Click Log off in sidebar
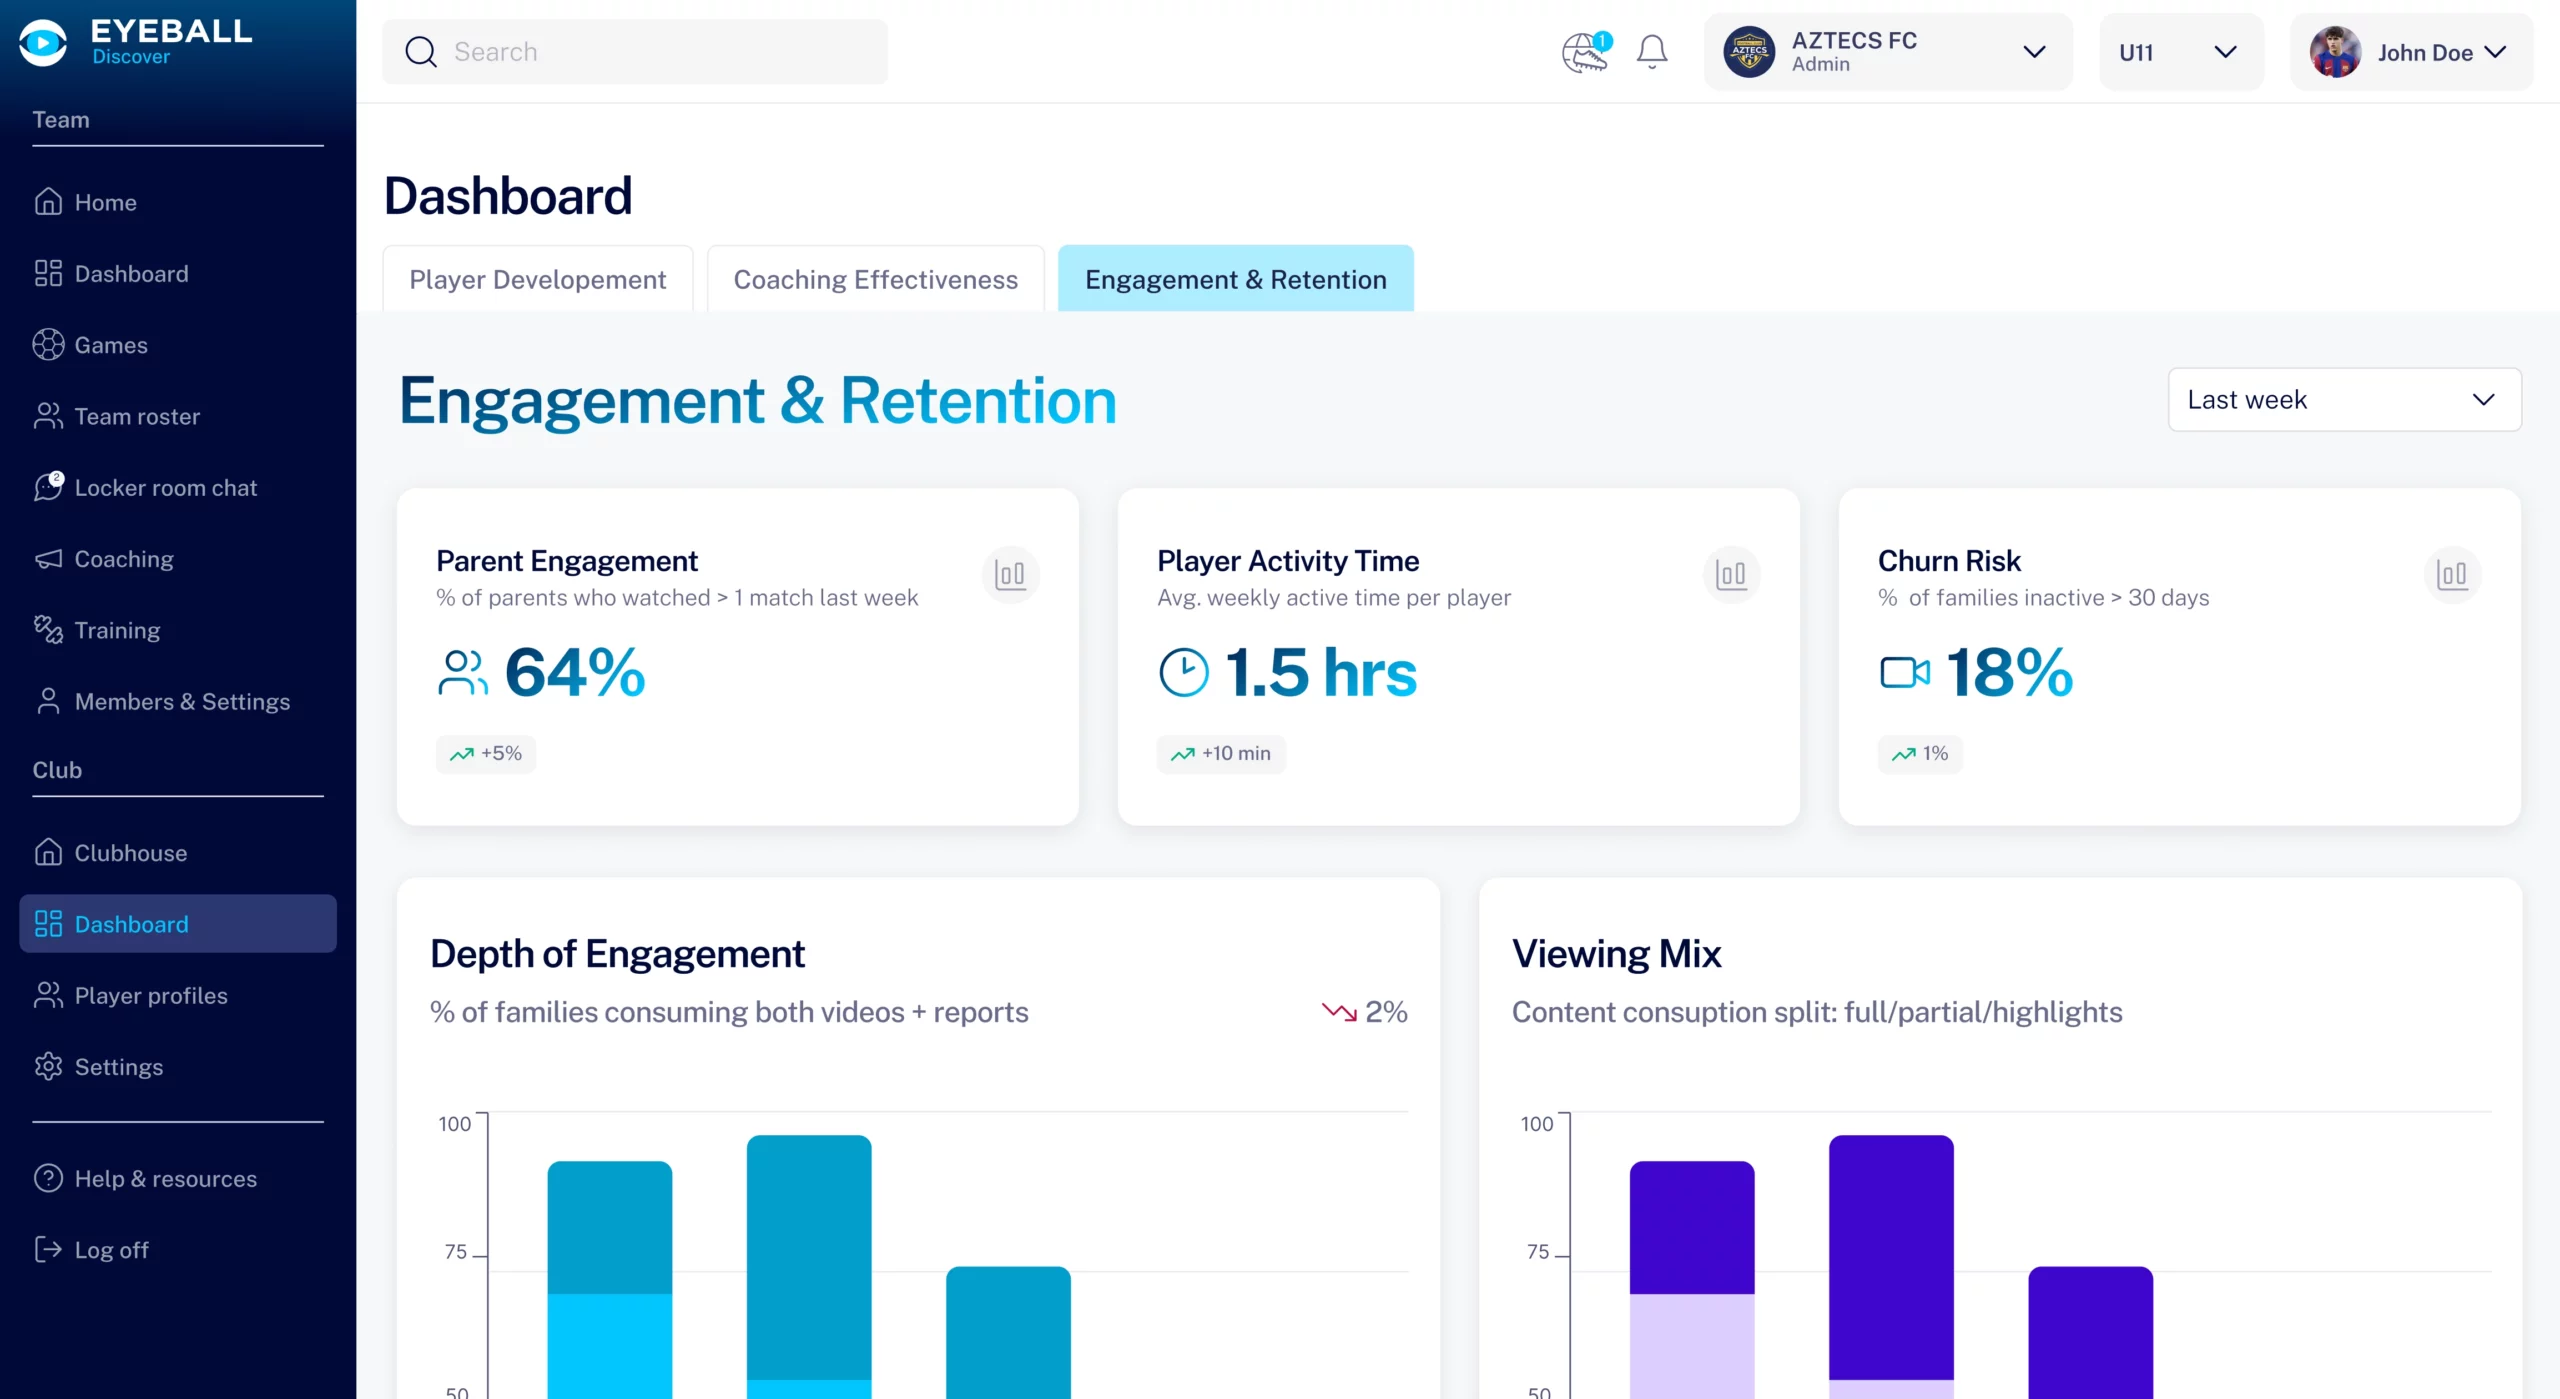Image resolution: width=2560 pixels, height=1399 pixels. click(x=111, y=1250)
